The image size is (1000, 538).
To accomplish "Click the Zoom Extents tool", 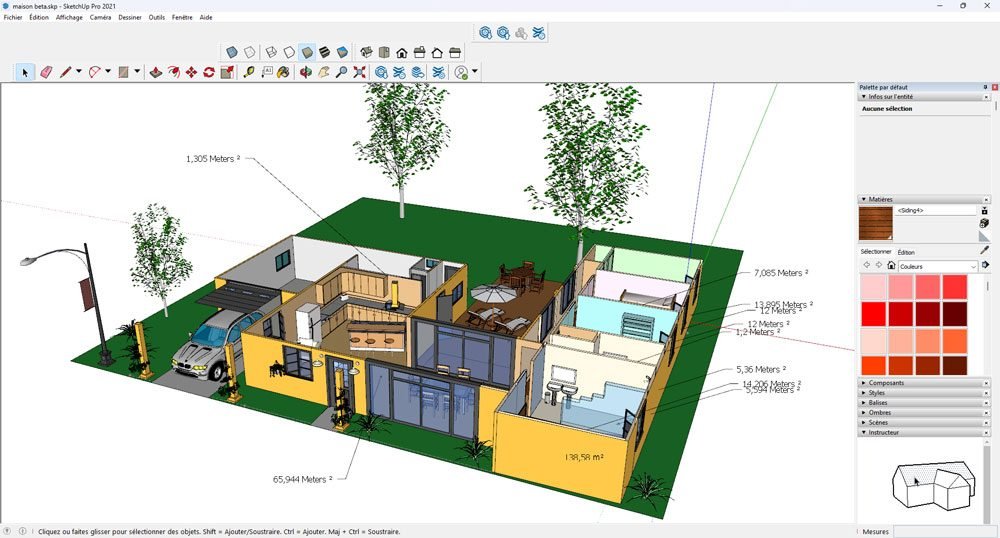I will (360, 73).
